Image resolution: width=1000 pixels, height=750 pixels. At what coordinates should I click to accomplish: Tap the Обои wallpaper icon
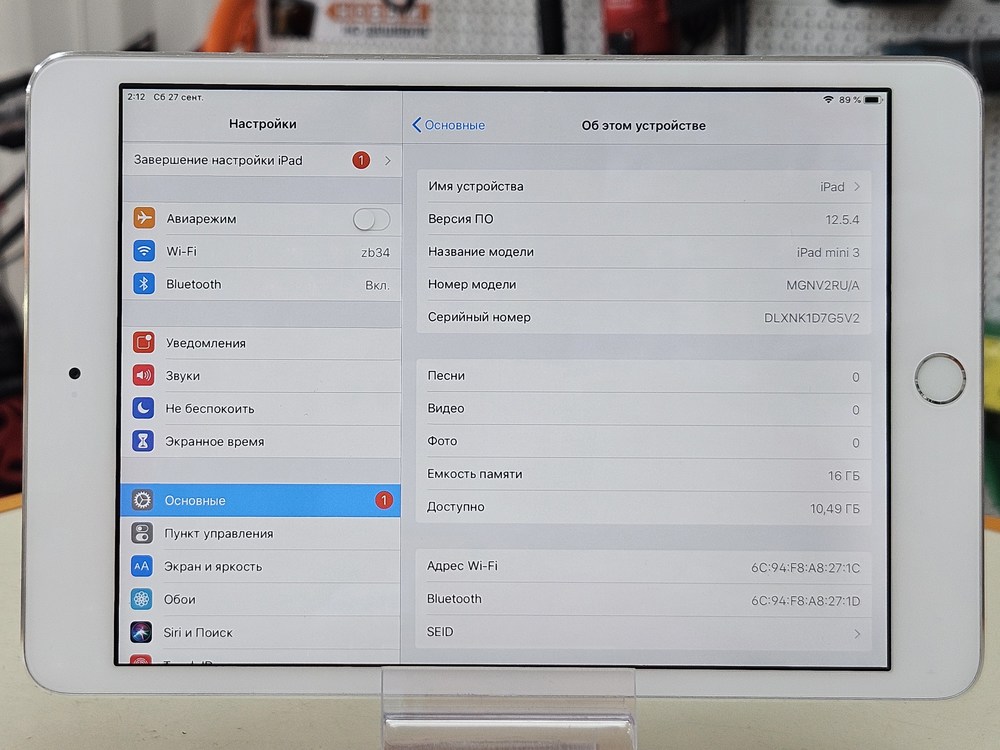pos(141,599)
